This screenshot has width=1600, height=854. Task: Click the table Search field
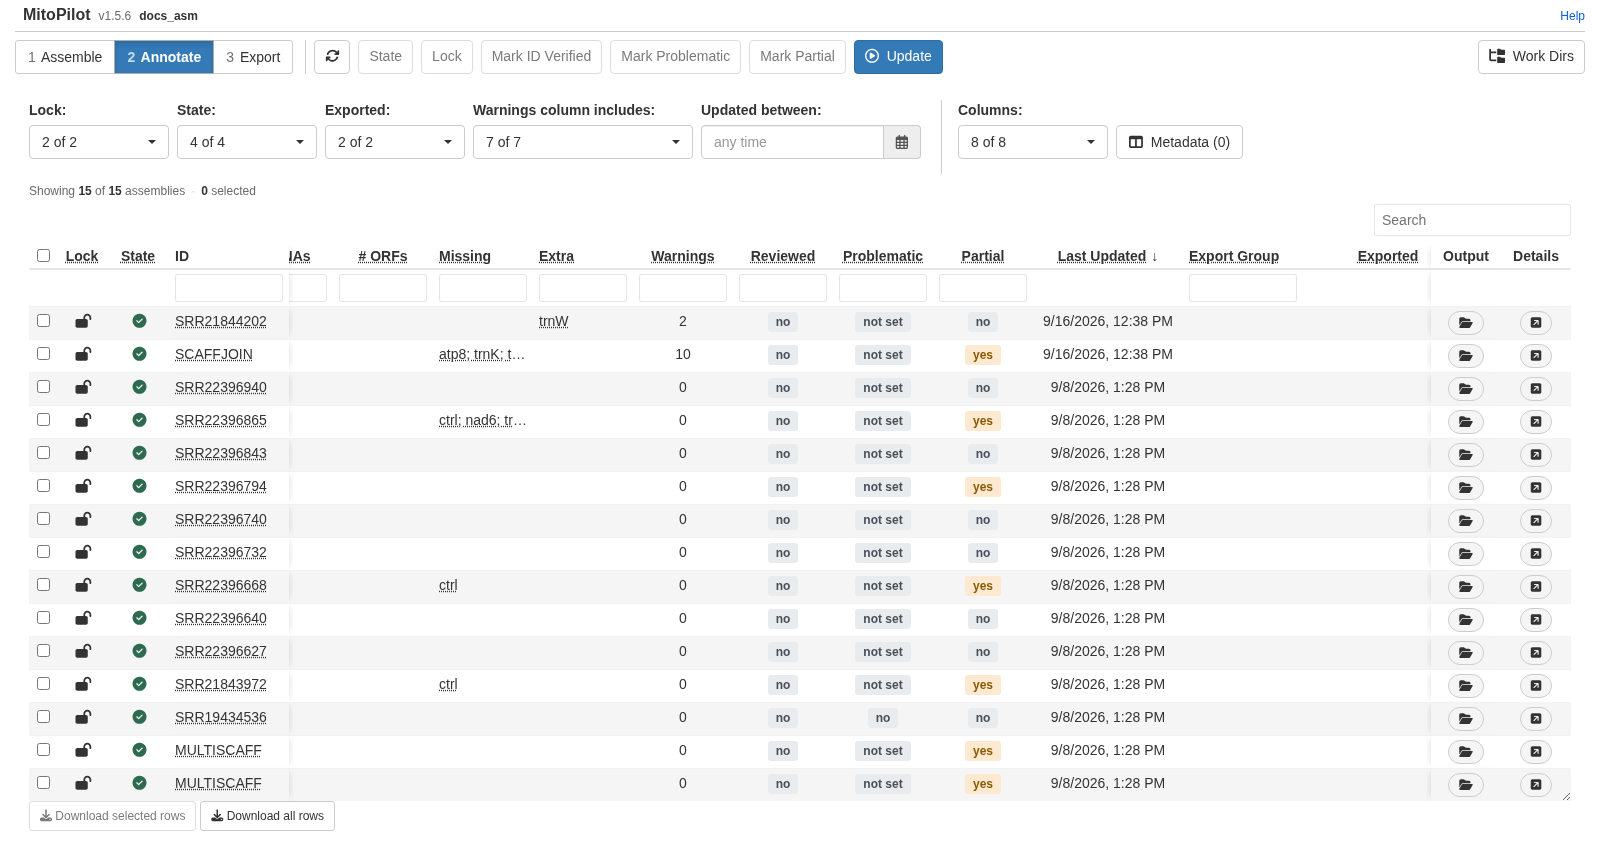(x=1472, y=220)
